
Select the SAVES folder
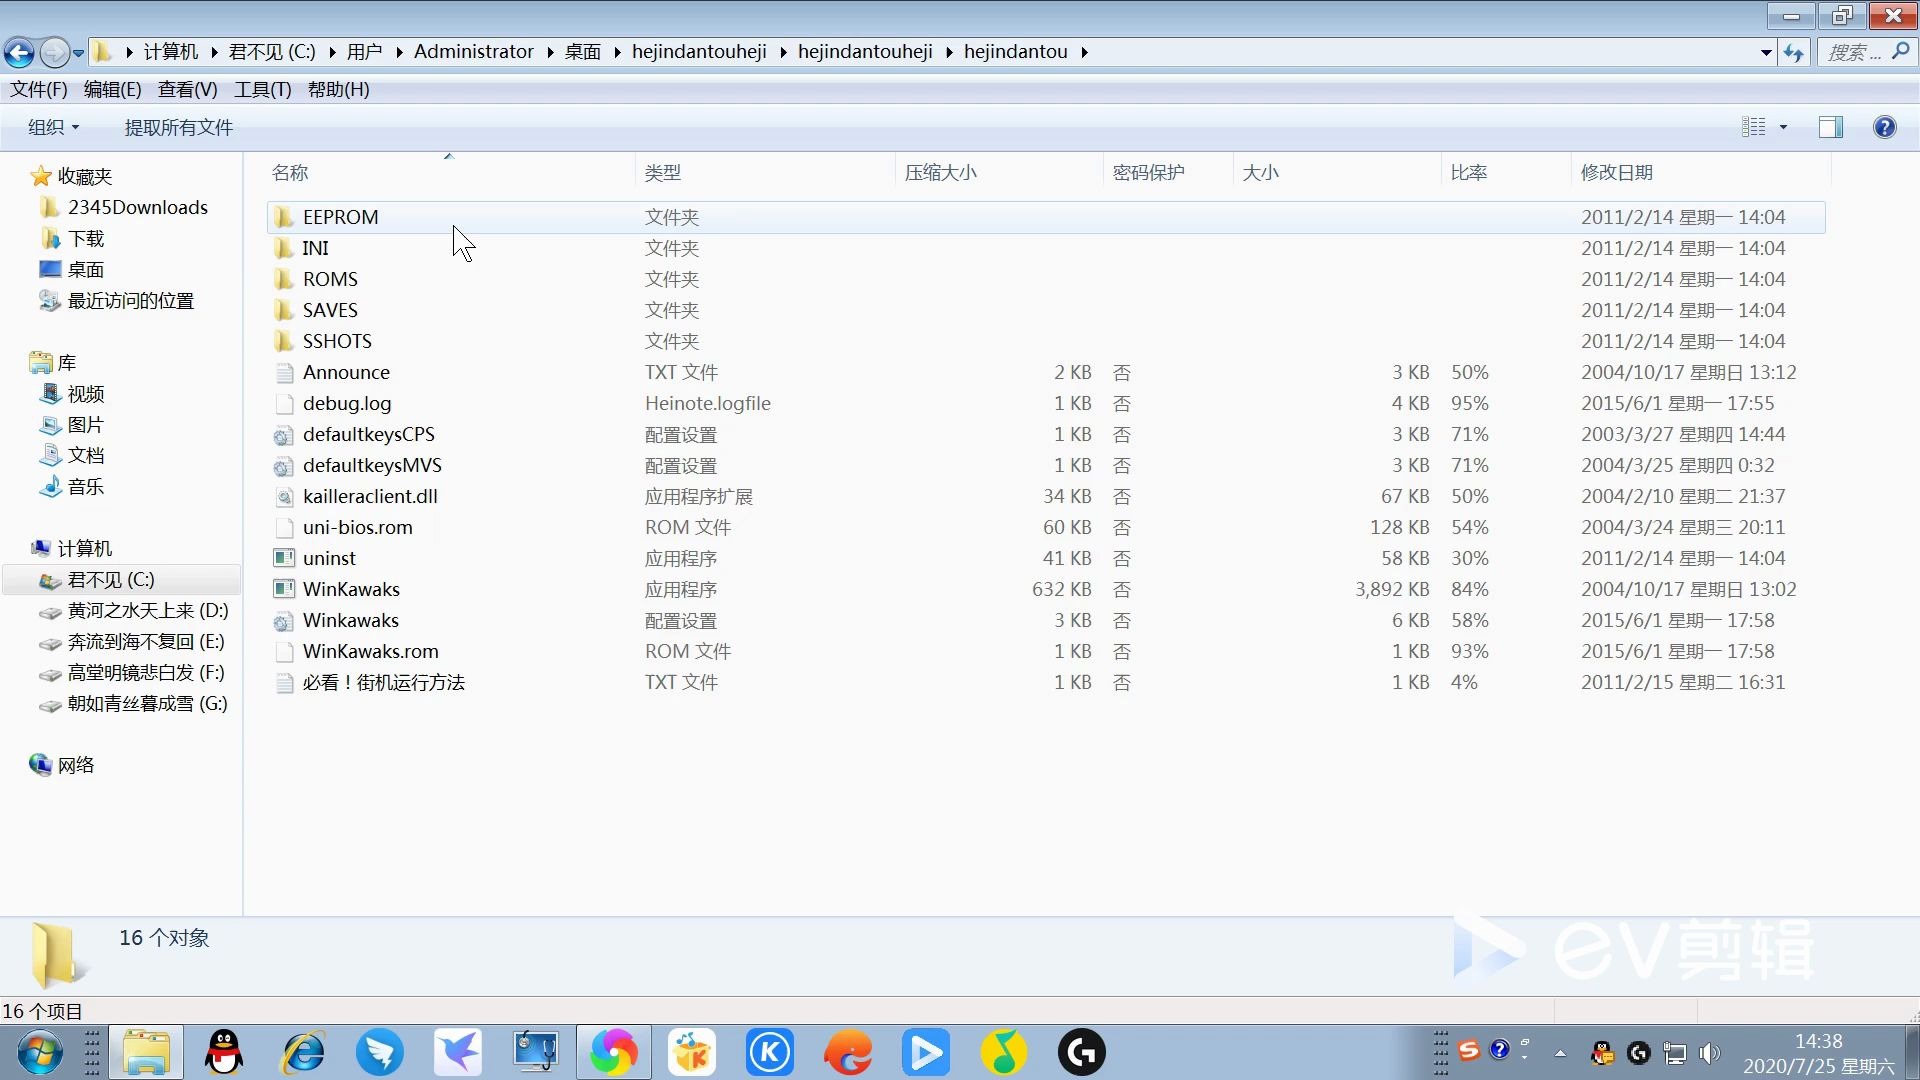(x=330, y=309)
